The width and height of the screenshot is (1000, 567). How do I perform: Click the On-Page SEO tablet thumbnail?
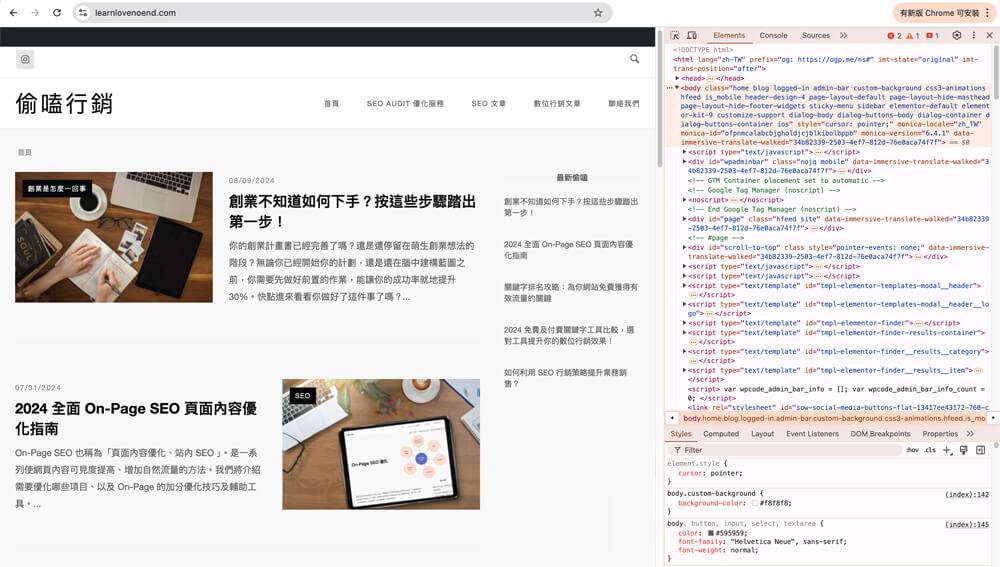(381, 445)
